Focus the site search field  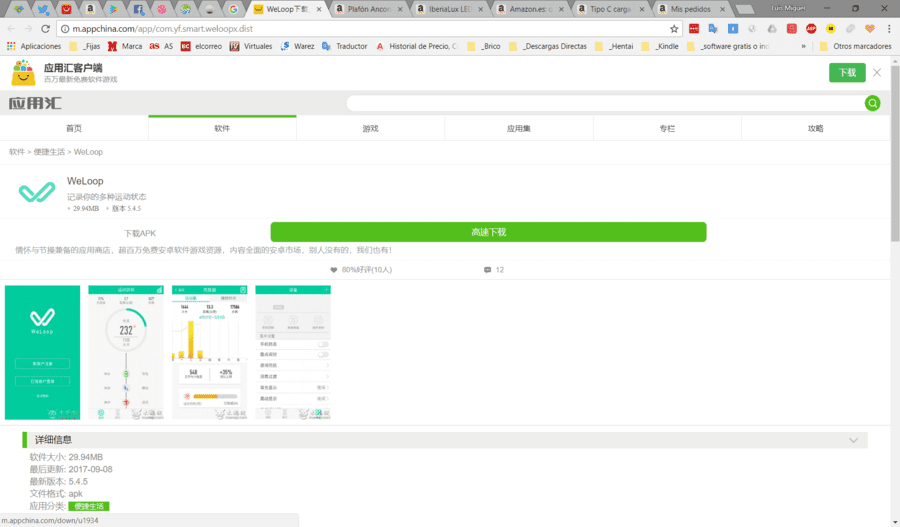(604, 103)
